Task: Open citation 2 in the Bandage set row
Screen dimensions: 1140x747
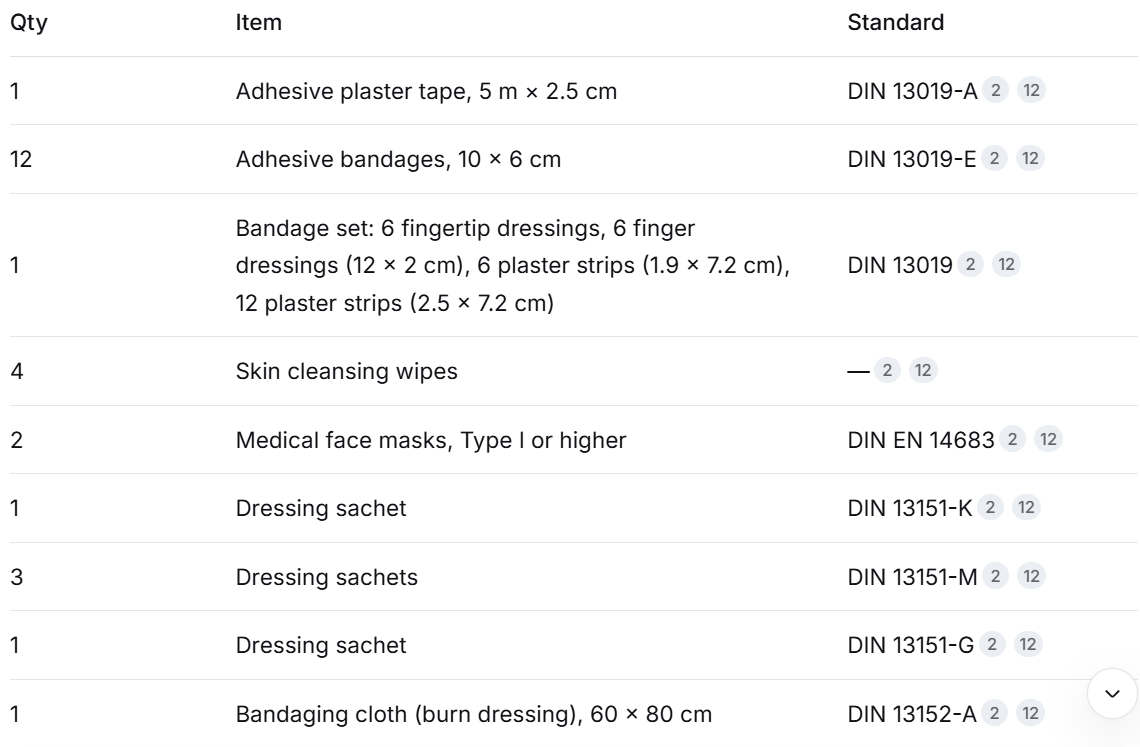Action: (970, 264)
